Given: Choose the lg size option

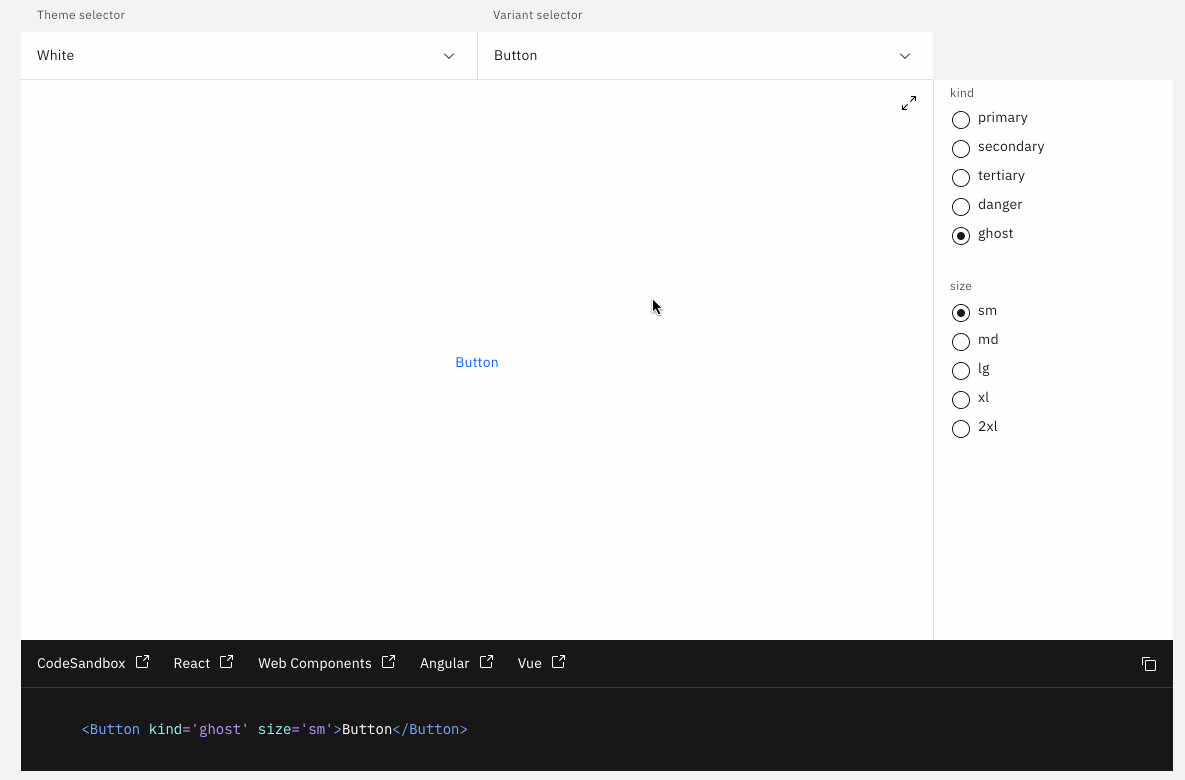Looking at the screenshot, I should coord(960,370).
